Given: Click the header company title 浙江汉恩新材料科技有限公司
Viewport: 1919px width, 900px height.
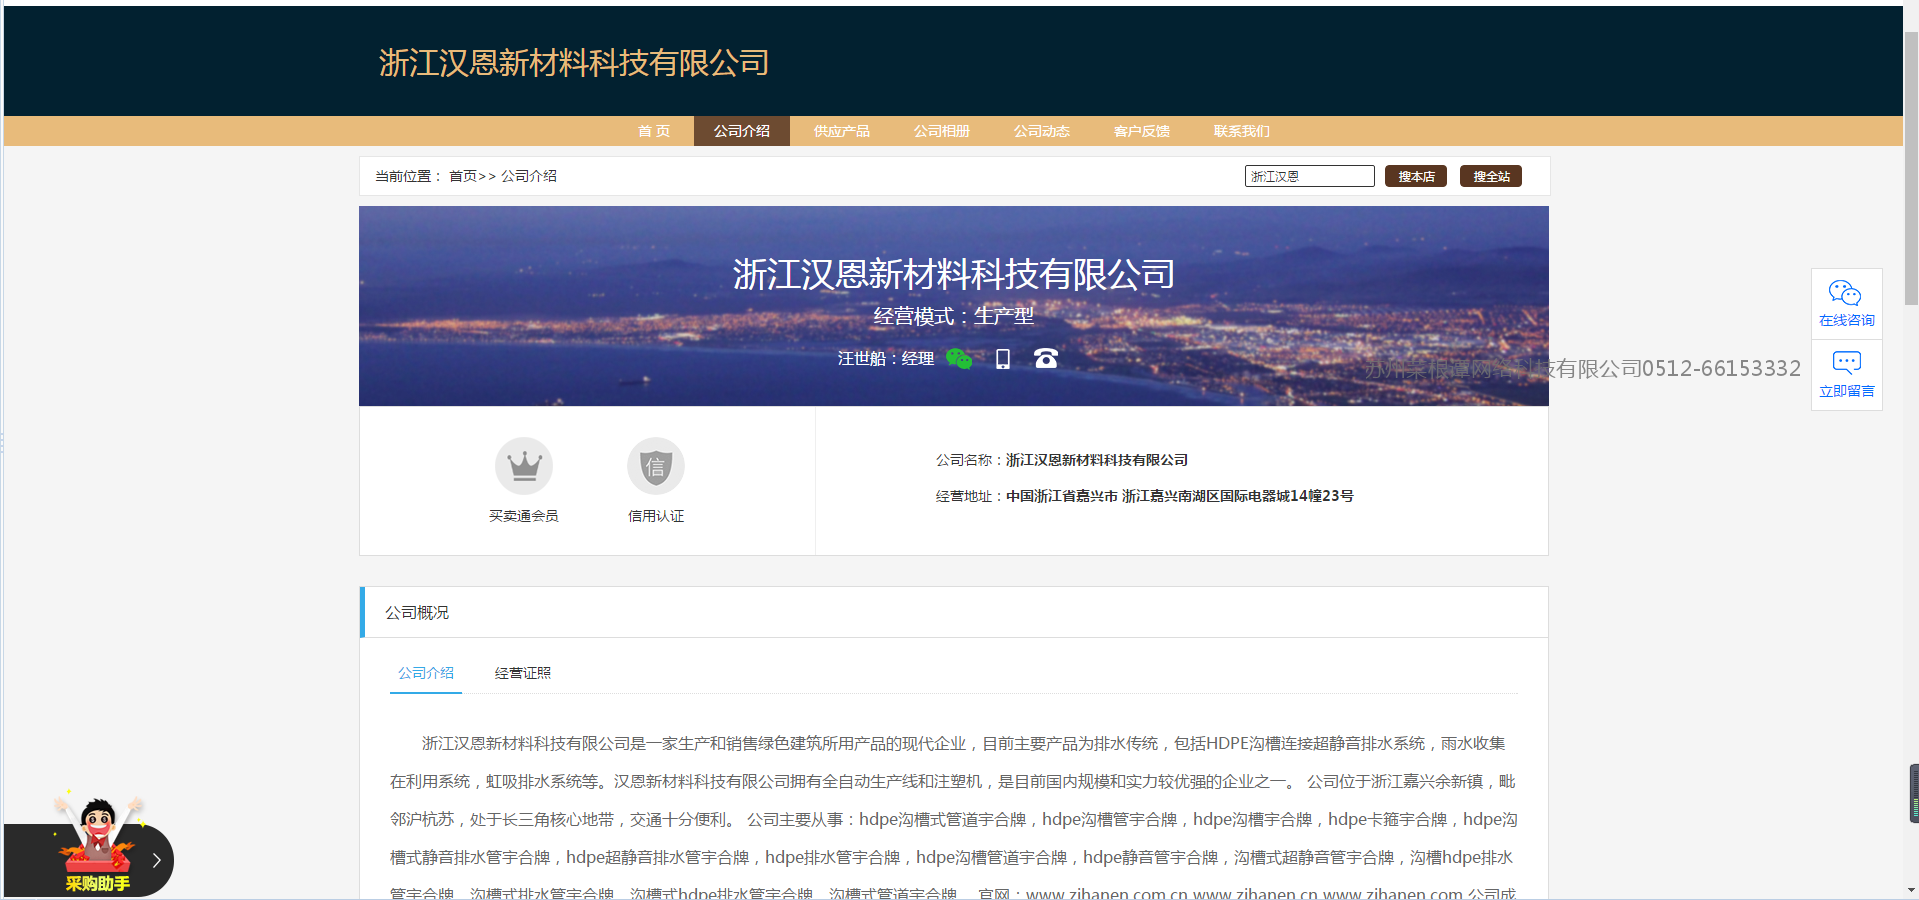Looking at the screenshot, I should pyautogui.click(x=574, y=63).
